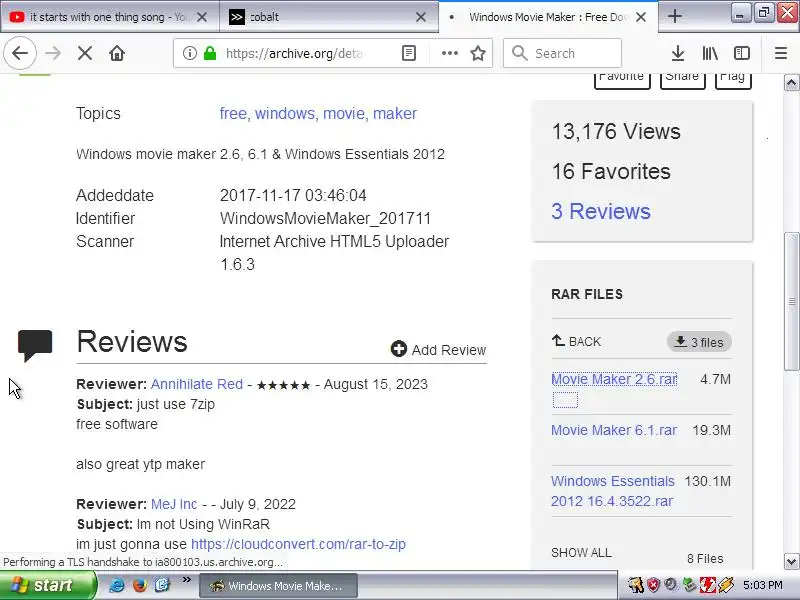
Task: Click the identifier WindowsMovieMaker_201711 text
Action: (x=326, y=218)
